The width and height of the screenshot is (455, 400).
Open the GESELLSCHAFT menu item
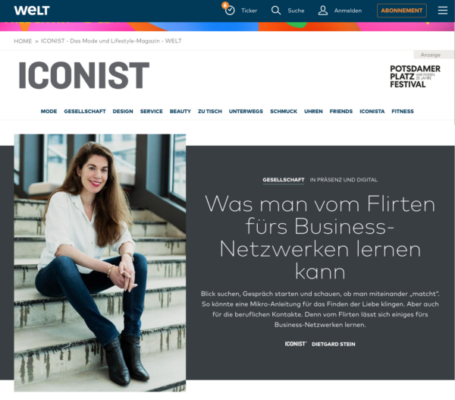coord(85,111)
